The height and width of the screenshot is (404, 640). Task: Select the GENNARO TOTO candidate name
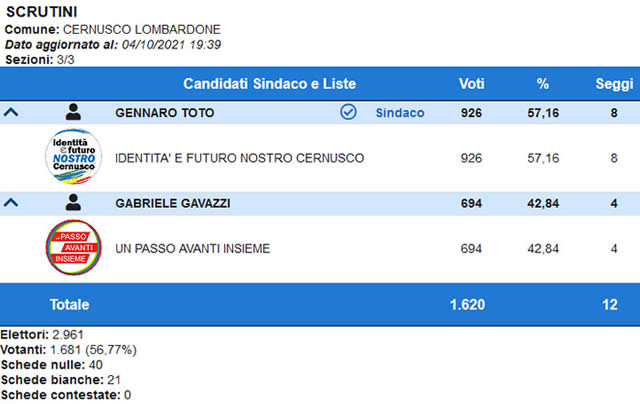(x=164, y=113)
